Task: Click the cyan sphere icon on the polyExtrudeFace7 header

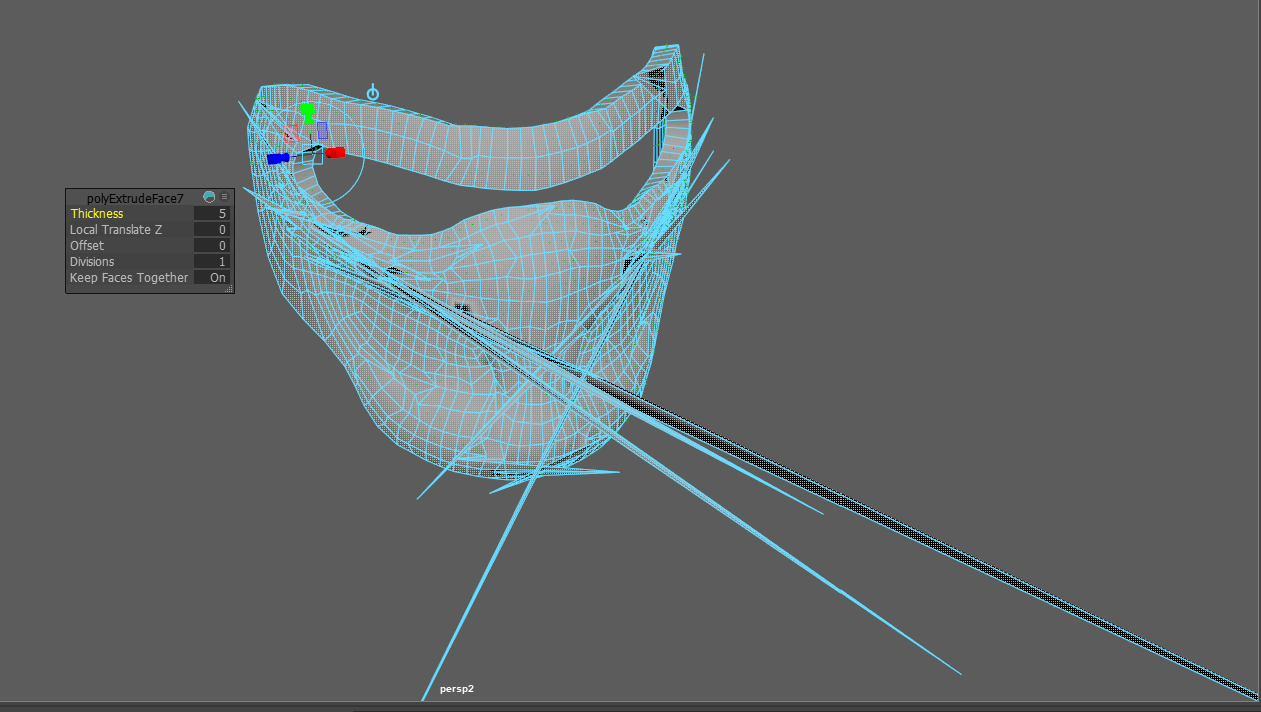Action: click(209, 198)
